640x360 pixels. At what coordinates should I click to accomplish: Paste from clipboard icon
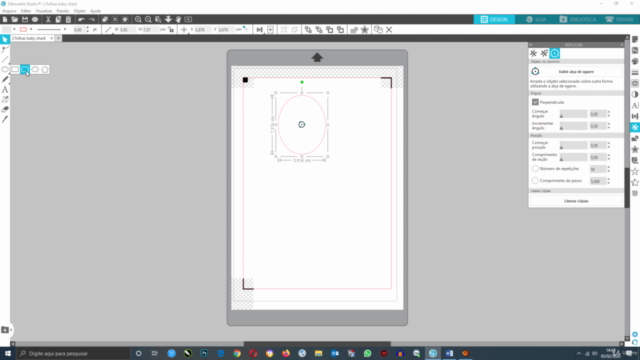pos(68,19)
